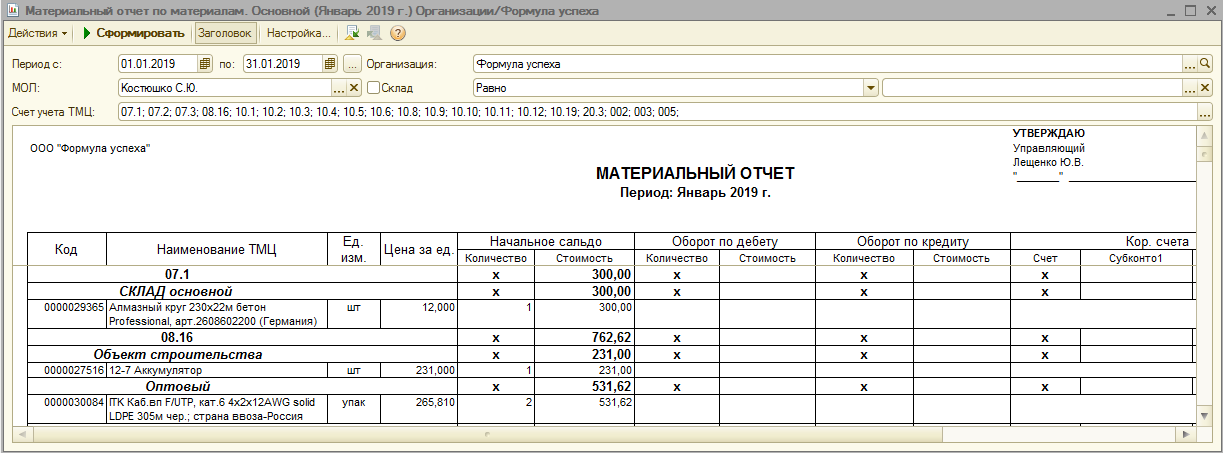Viewport: 1223px width, 453px height.
Task: Enable the Склад checkbox
Action: pos(373,88)
